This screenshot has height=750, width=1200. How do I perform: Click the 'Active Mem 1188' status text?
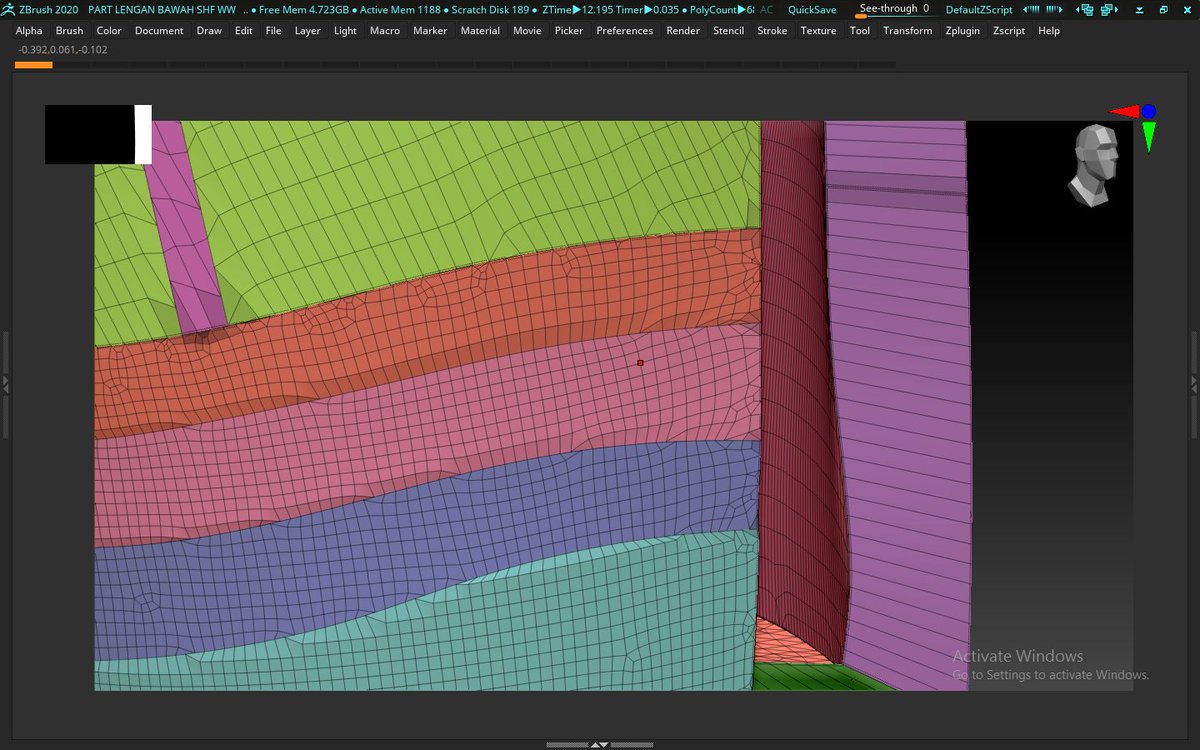pyautogui.click(x=400, y=9)
